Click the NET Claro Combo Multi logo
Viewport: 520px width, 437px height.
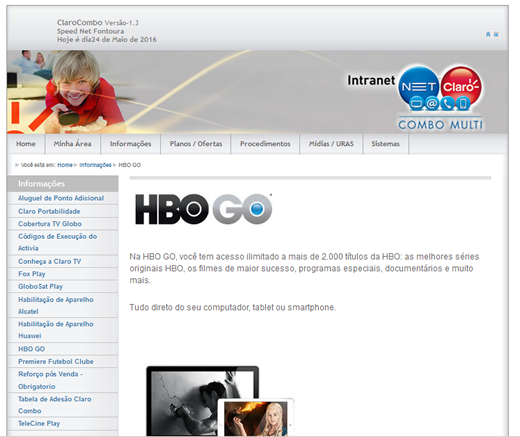coord(440,98)
